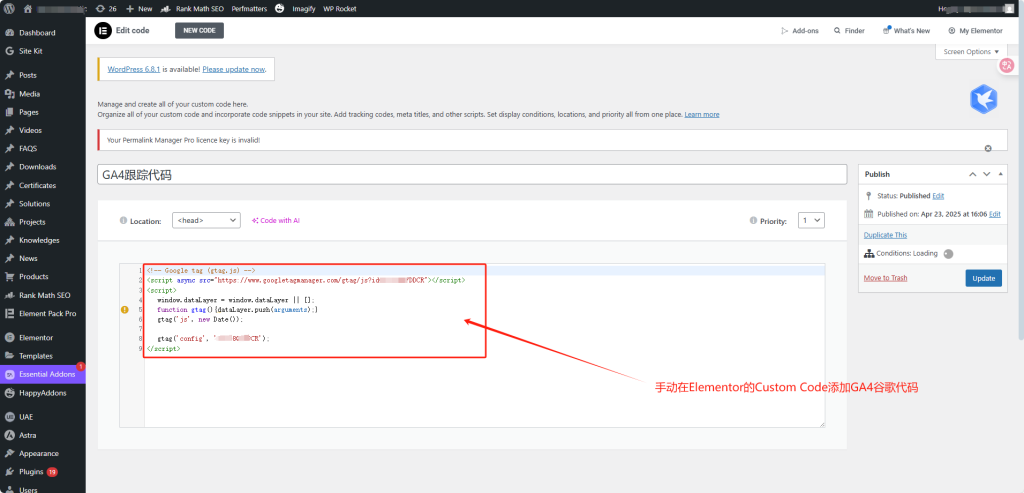Open What's New in top bar
This screenshot has width=1024, height=493.
click(x=906, y=31)
